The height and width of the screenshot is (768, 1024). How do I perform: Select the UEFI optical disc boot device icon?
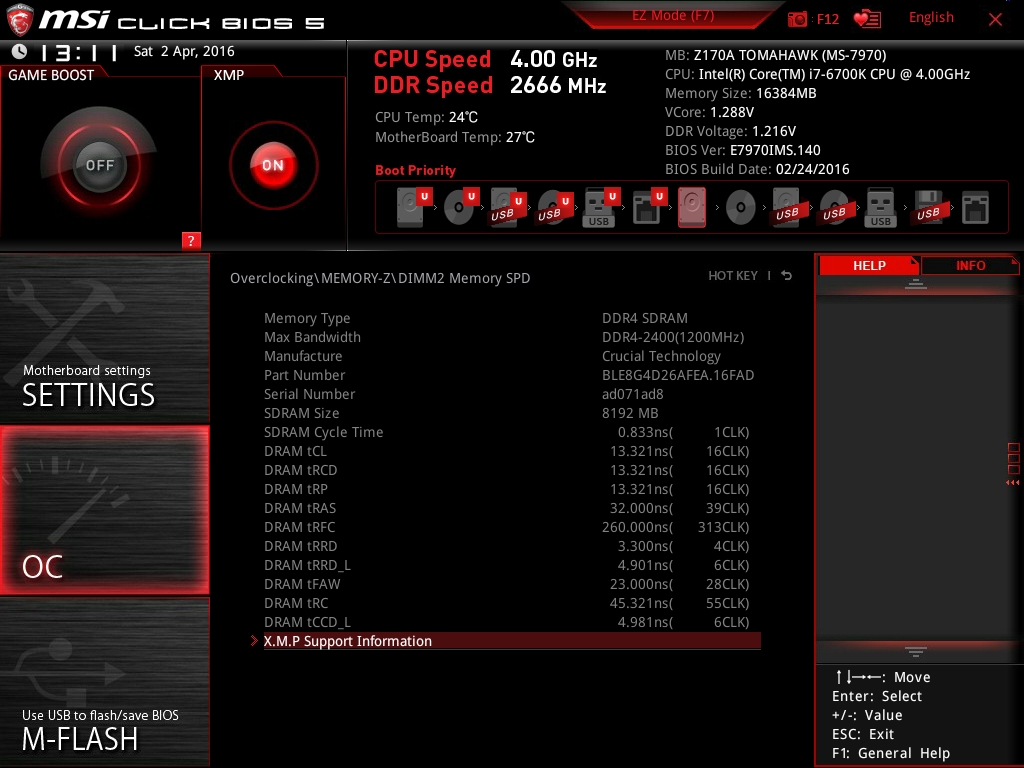461,206
